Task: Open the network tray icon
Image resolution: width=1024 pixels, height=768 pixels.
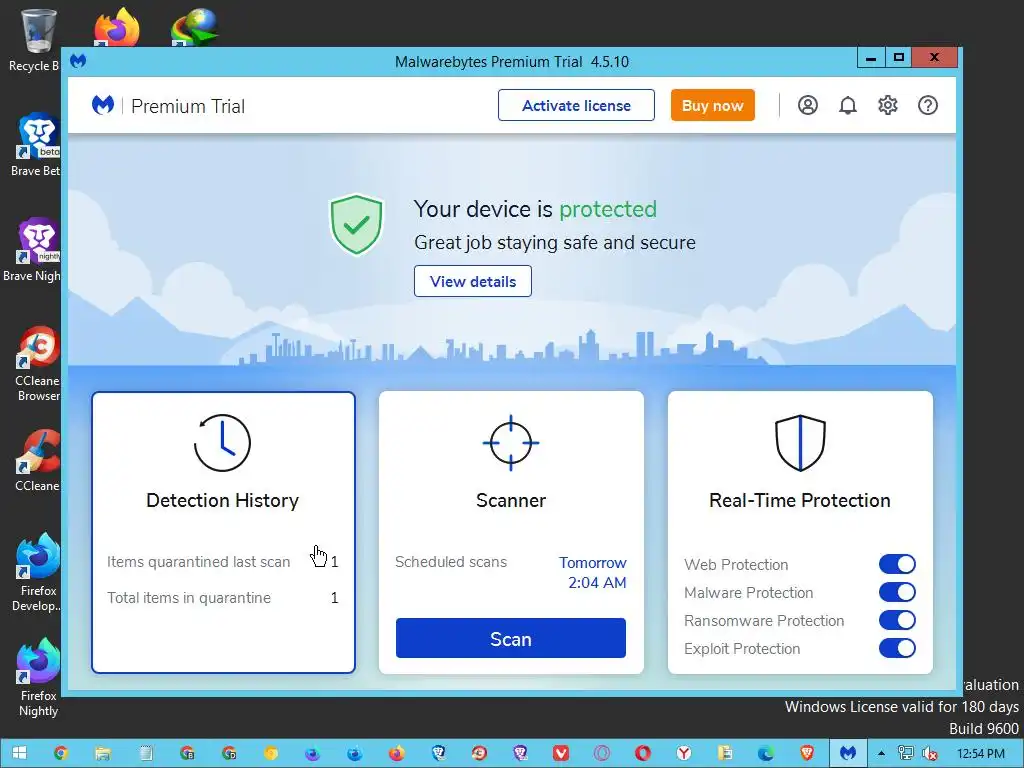Action: [x=905, y=753]
